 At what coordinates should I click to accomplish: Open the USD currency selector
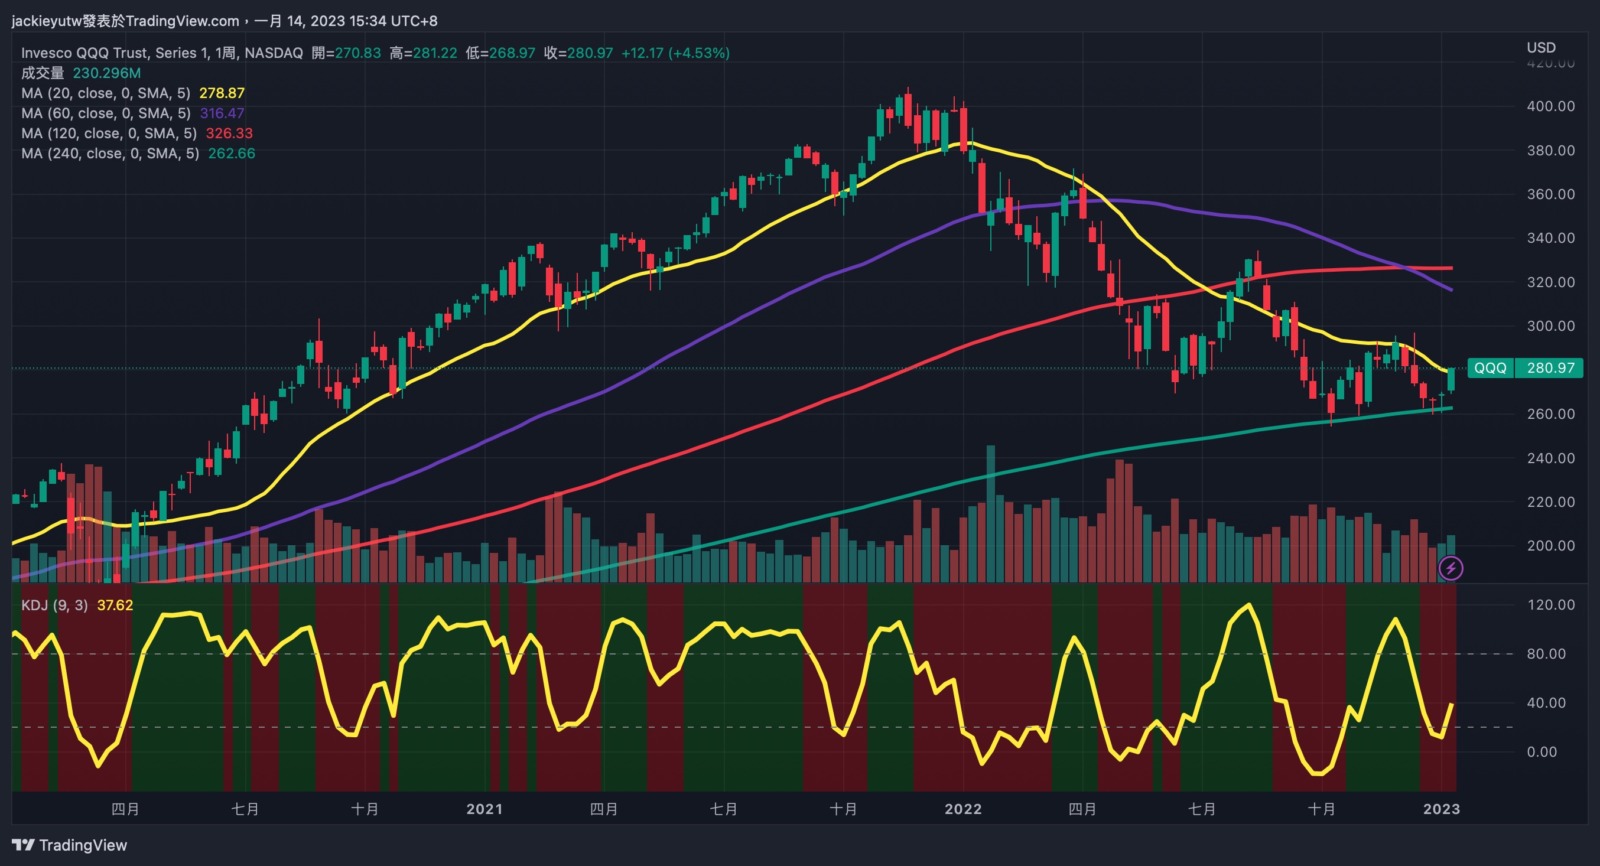1540,47
